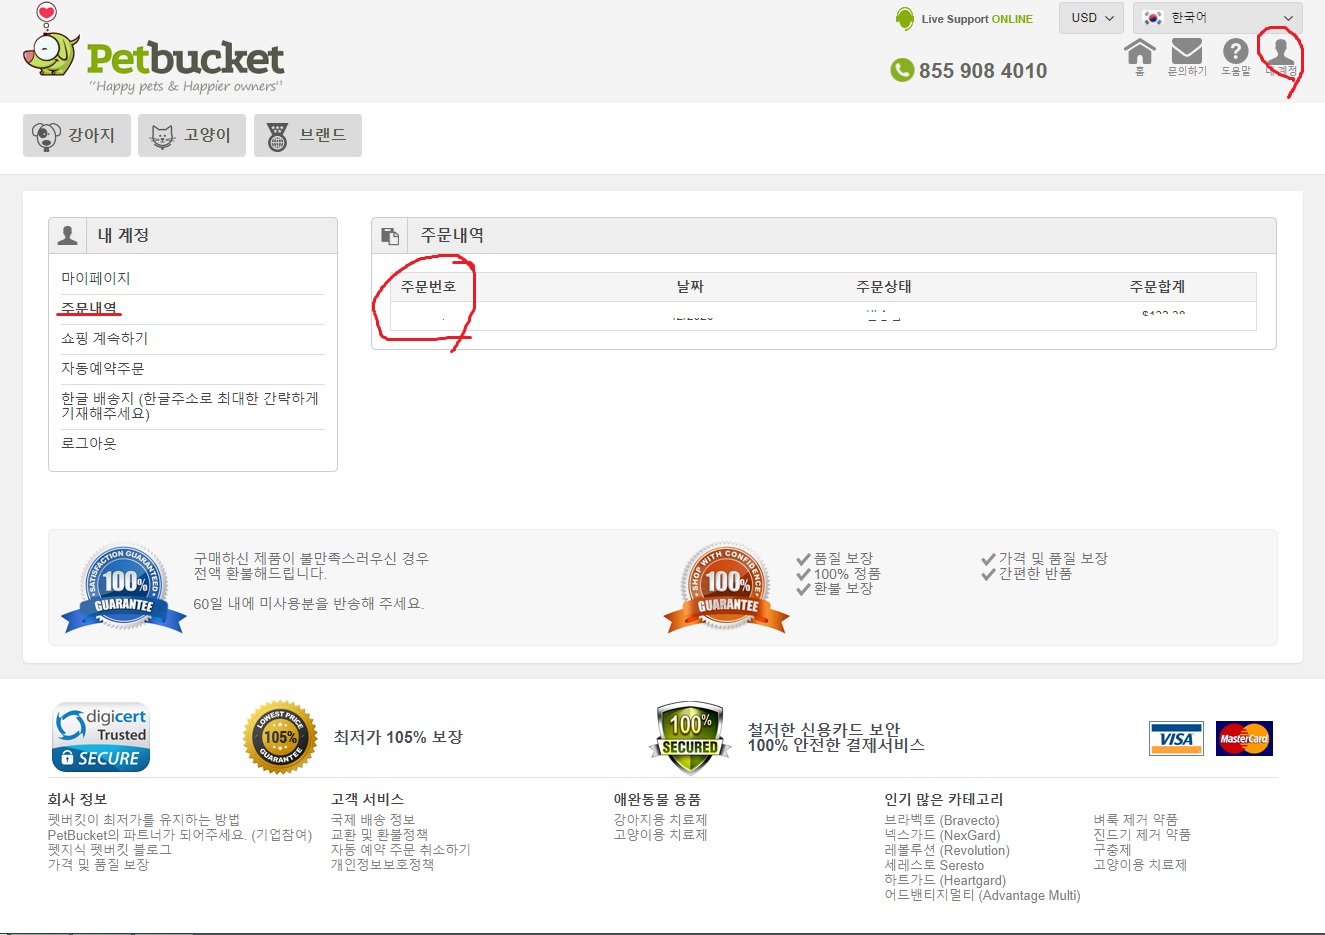Open 벼룩 제거 약품 link
Image resolution: width=1325 pixels, height=935 pixels.
(1136, 820)
